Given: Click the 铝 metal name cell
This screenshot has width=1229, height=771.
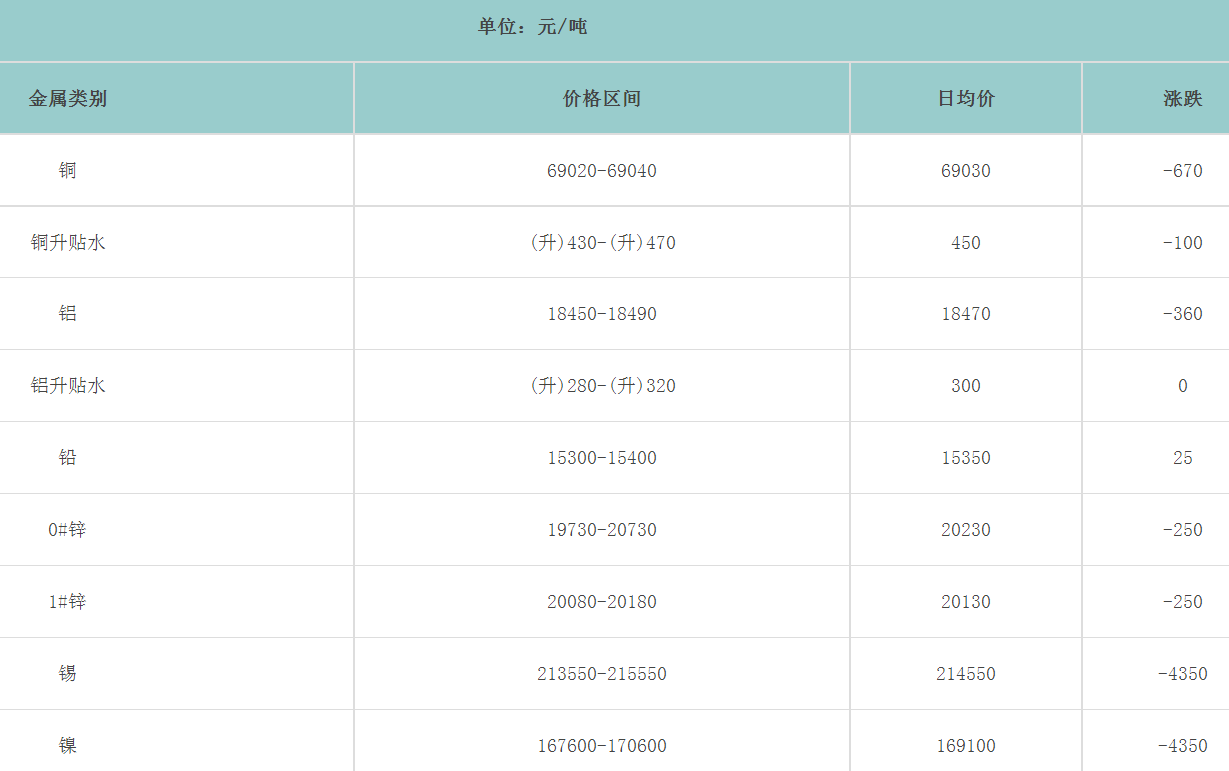Looking at the screenshot, I should pos(67,314).
